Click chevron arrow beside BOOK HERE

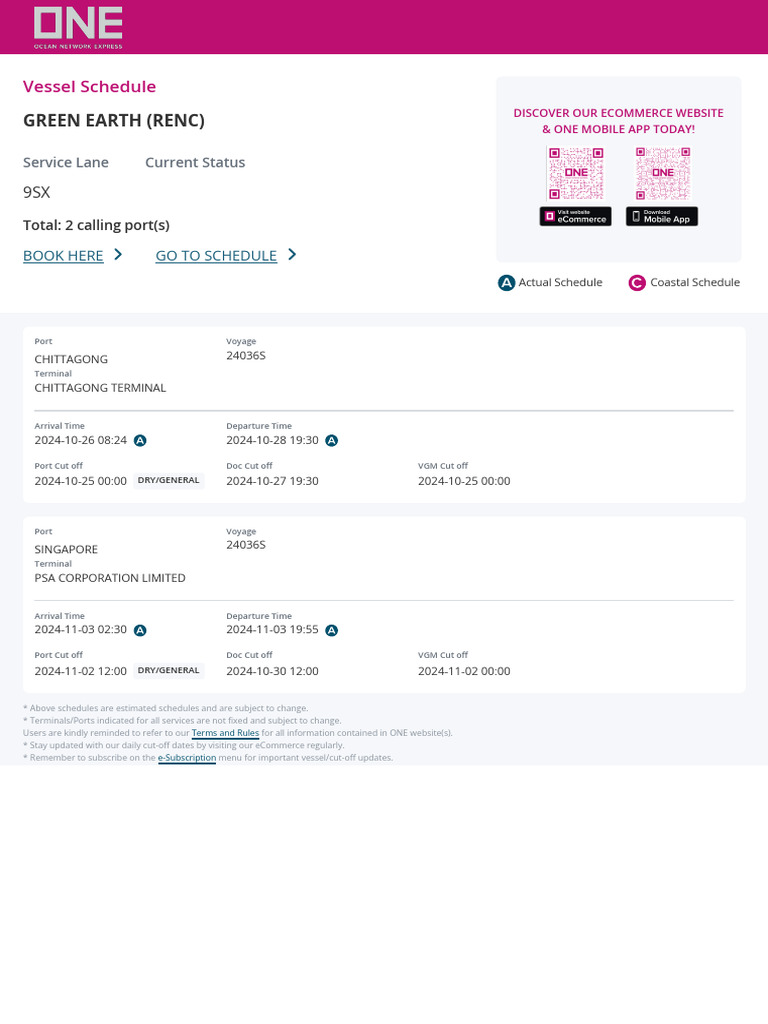tap(118, 254)
